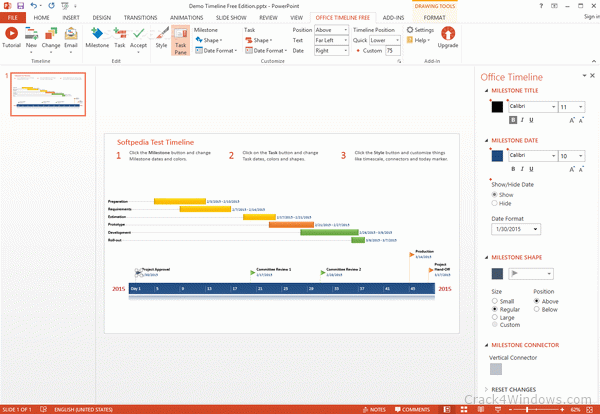Click the Save icon in title bar
This screenshot has width=600, height=414.
coord(20,6)
